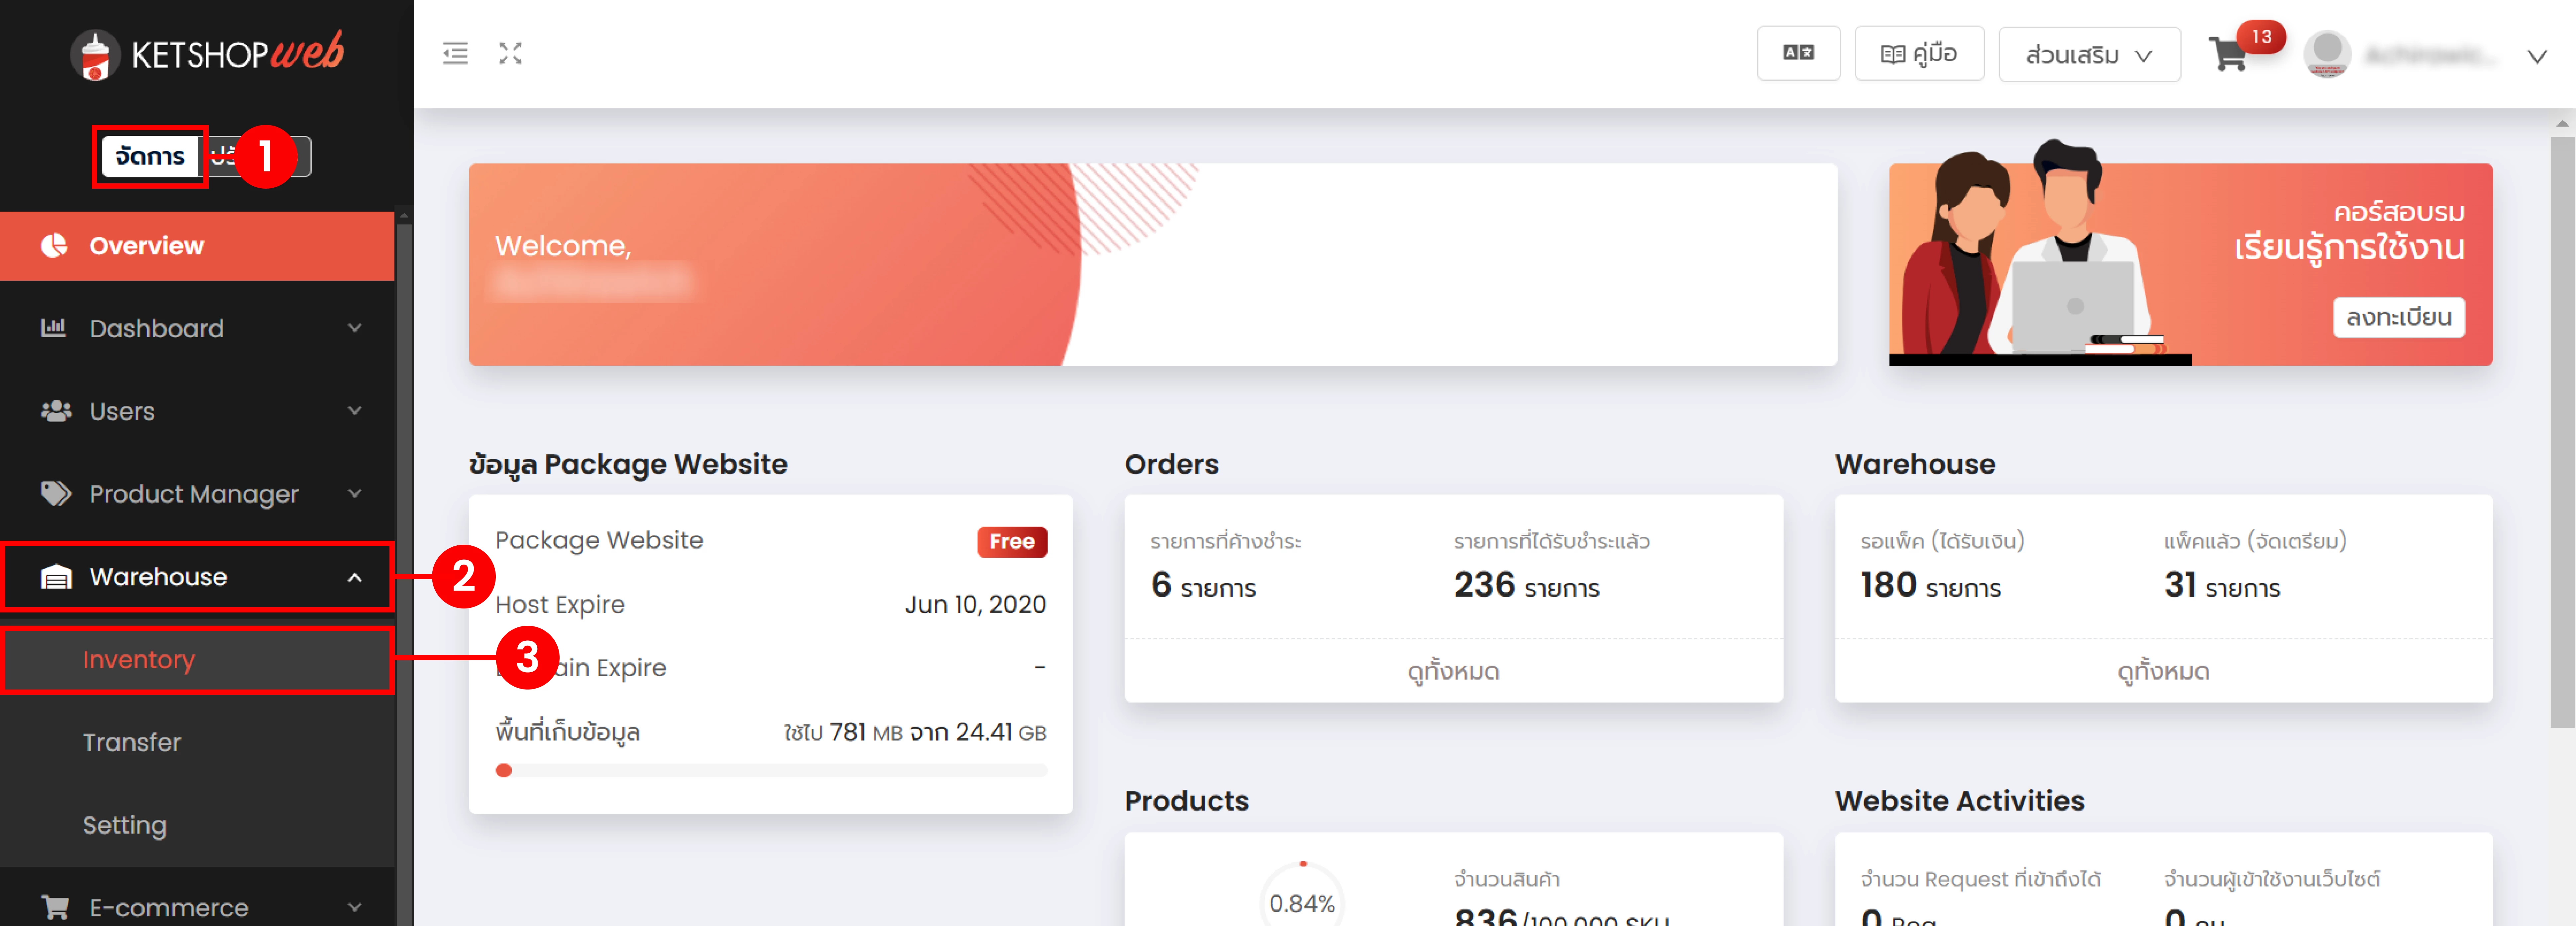
Task: Click the Users group icon
Action: 56,411
